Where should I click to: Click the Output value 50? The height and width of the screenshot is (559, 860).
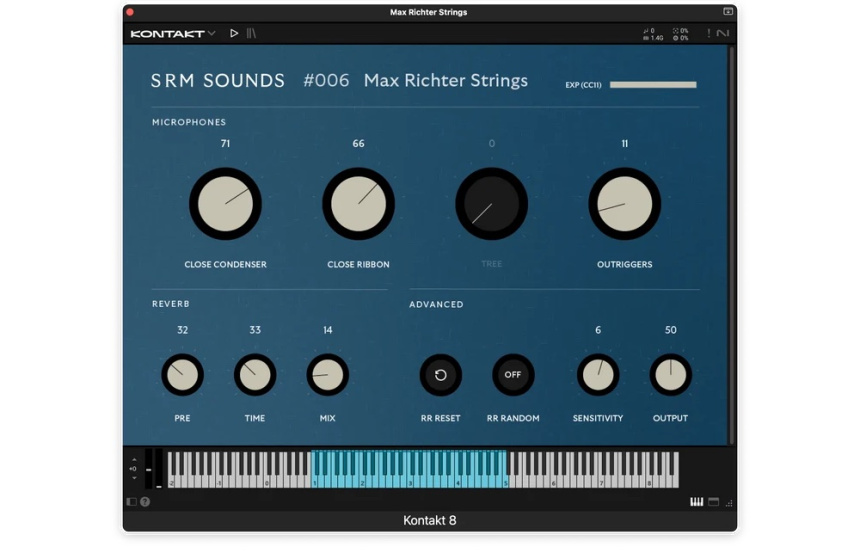[x=670, y=330]
